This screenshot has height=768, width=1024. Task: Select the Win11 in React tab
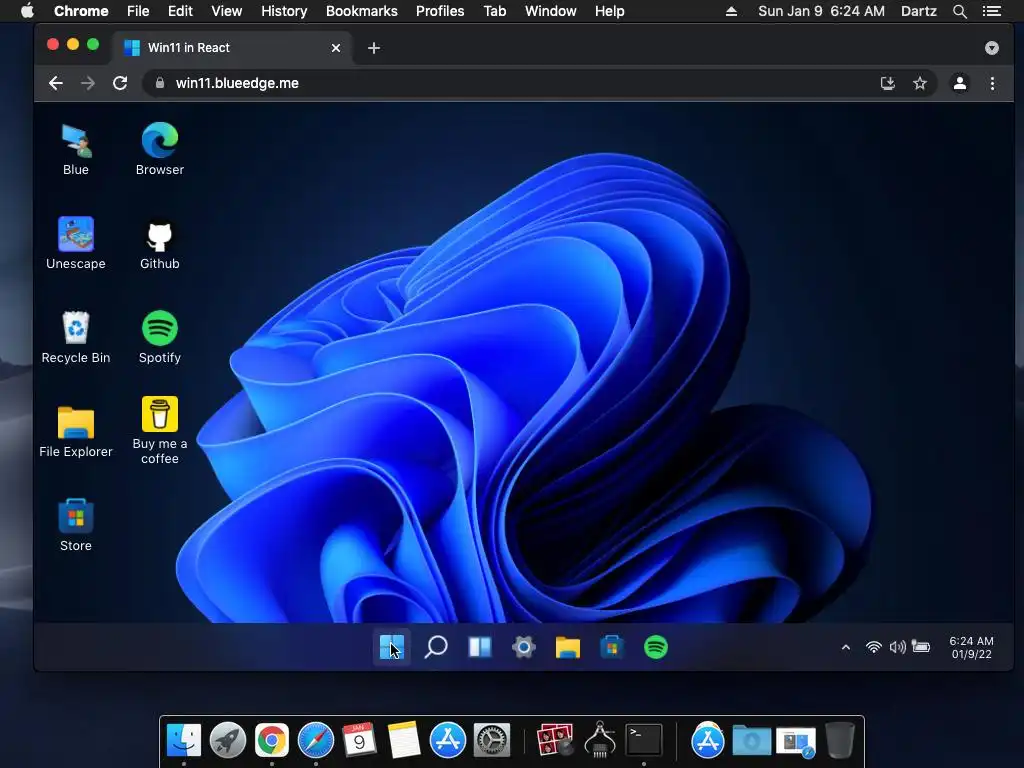[232, 48]
